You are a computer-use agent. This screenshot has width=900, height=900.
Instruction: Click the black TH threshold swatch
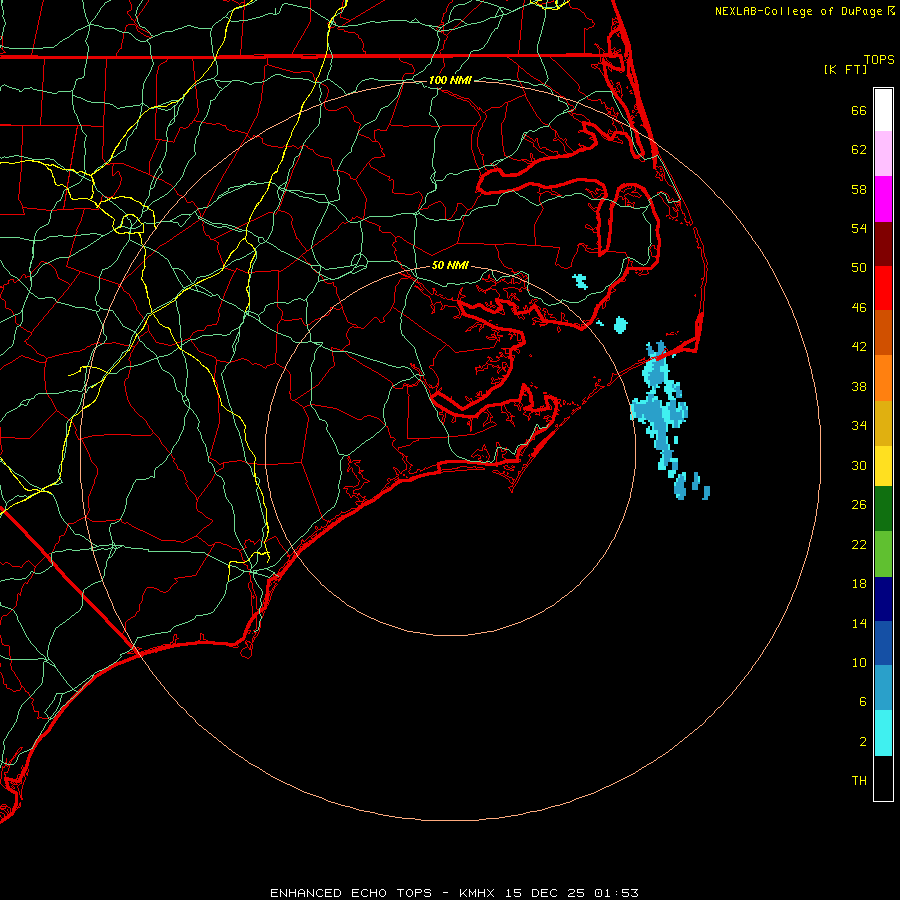click(x=883, y=778)
